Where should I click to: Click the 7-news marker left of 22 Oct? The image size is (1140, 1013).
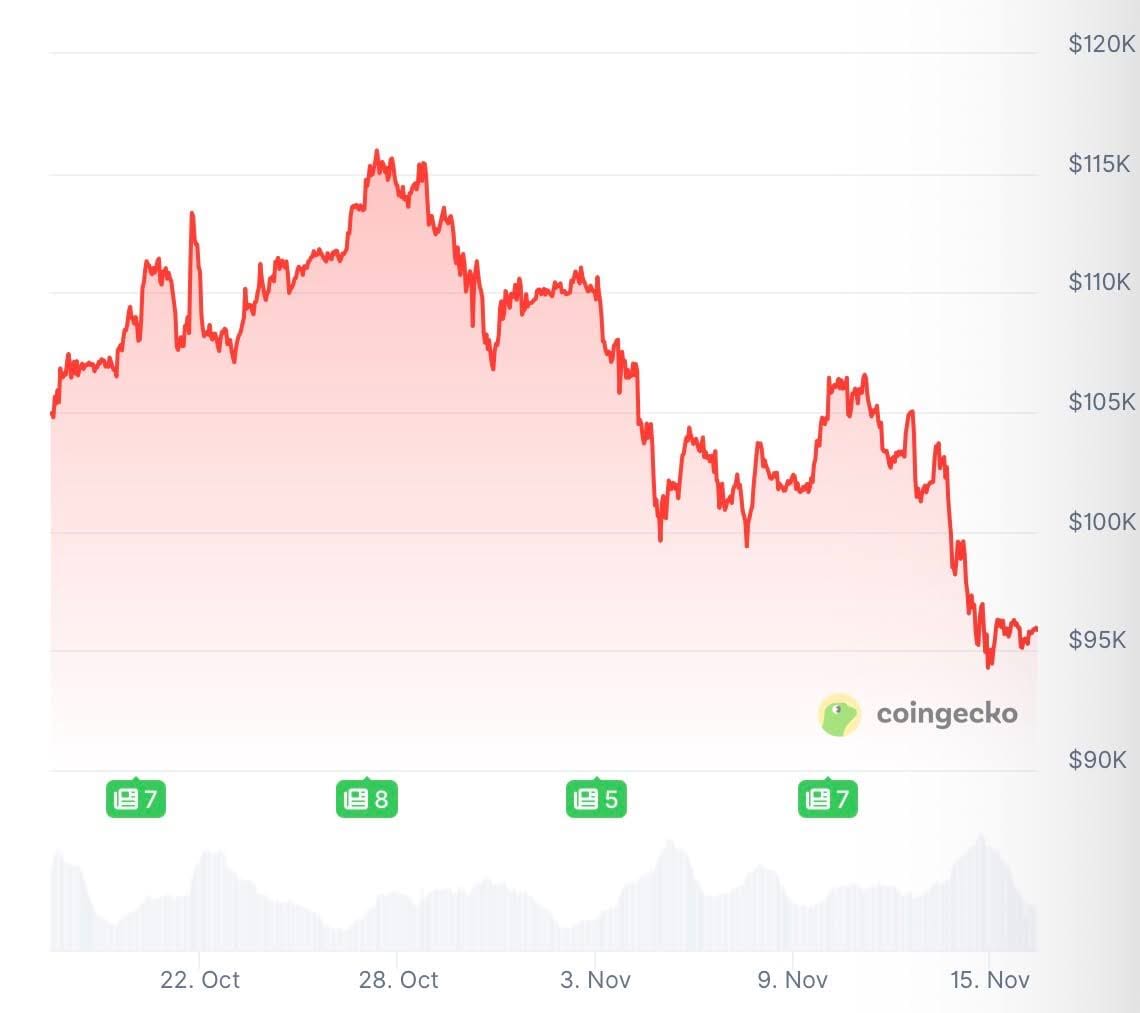coord(136,799)
